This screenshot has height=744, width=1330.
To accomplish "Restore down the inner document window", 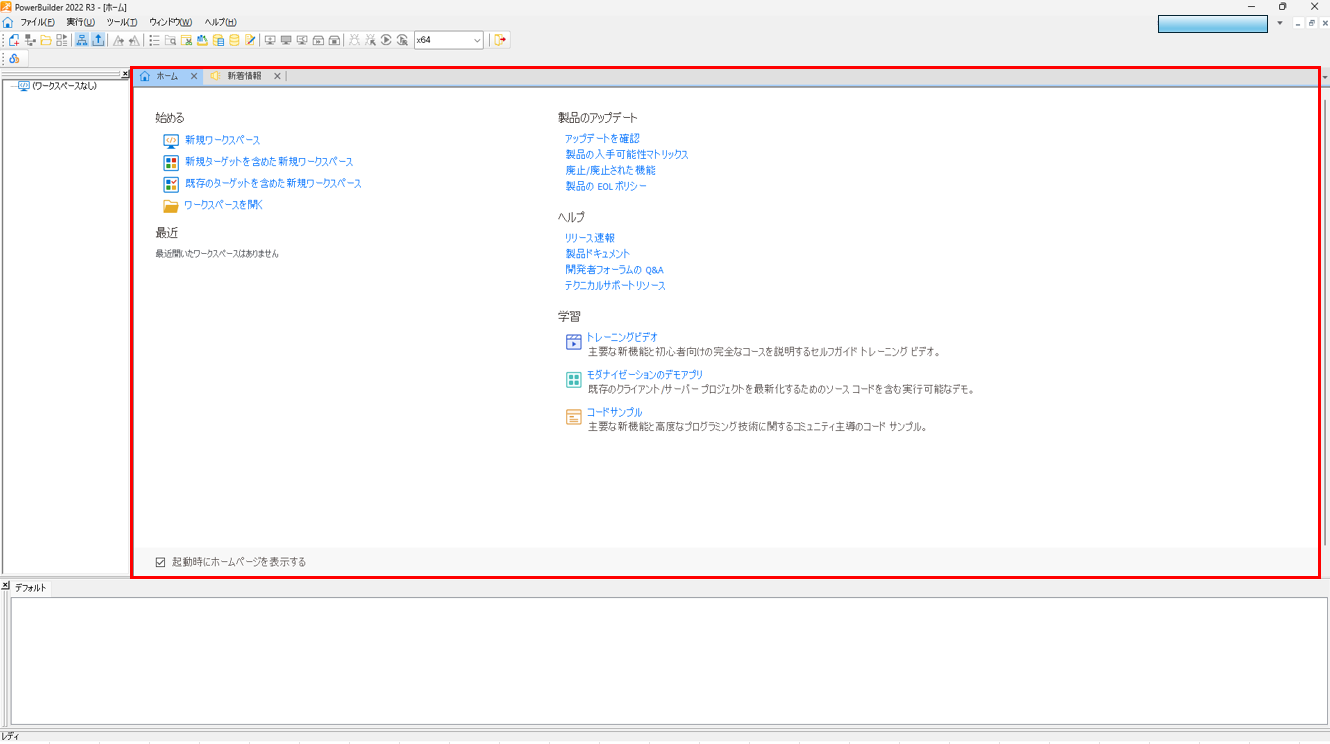I will 1311,23.
